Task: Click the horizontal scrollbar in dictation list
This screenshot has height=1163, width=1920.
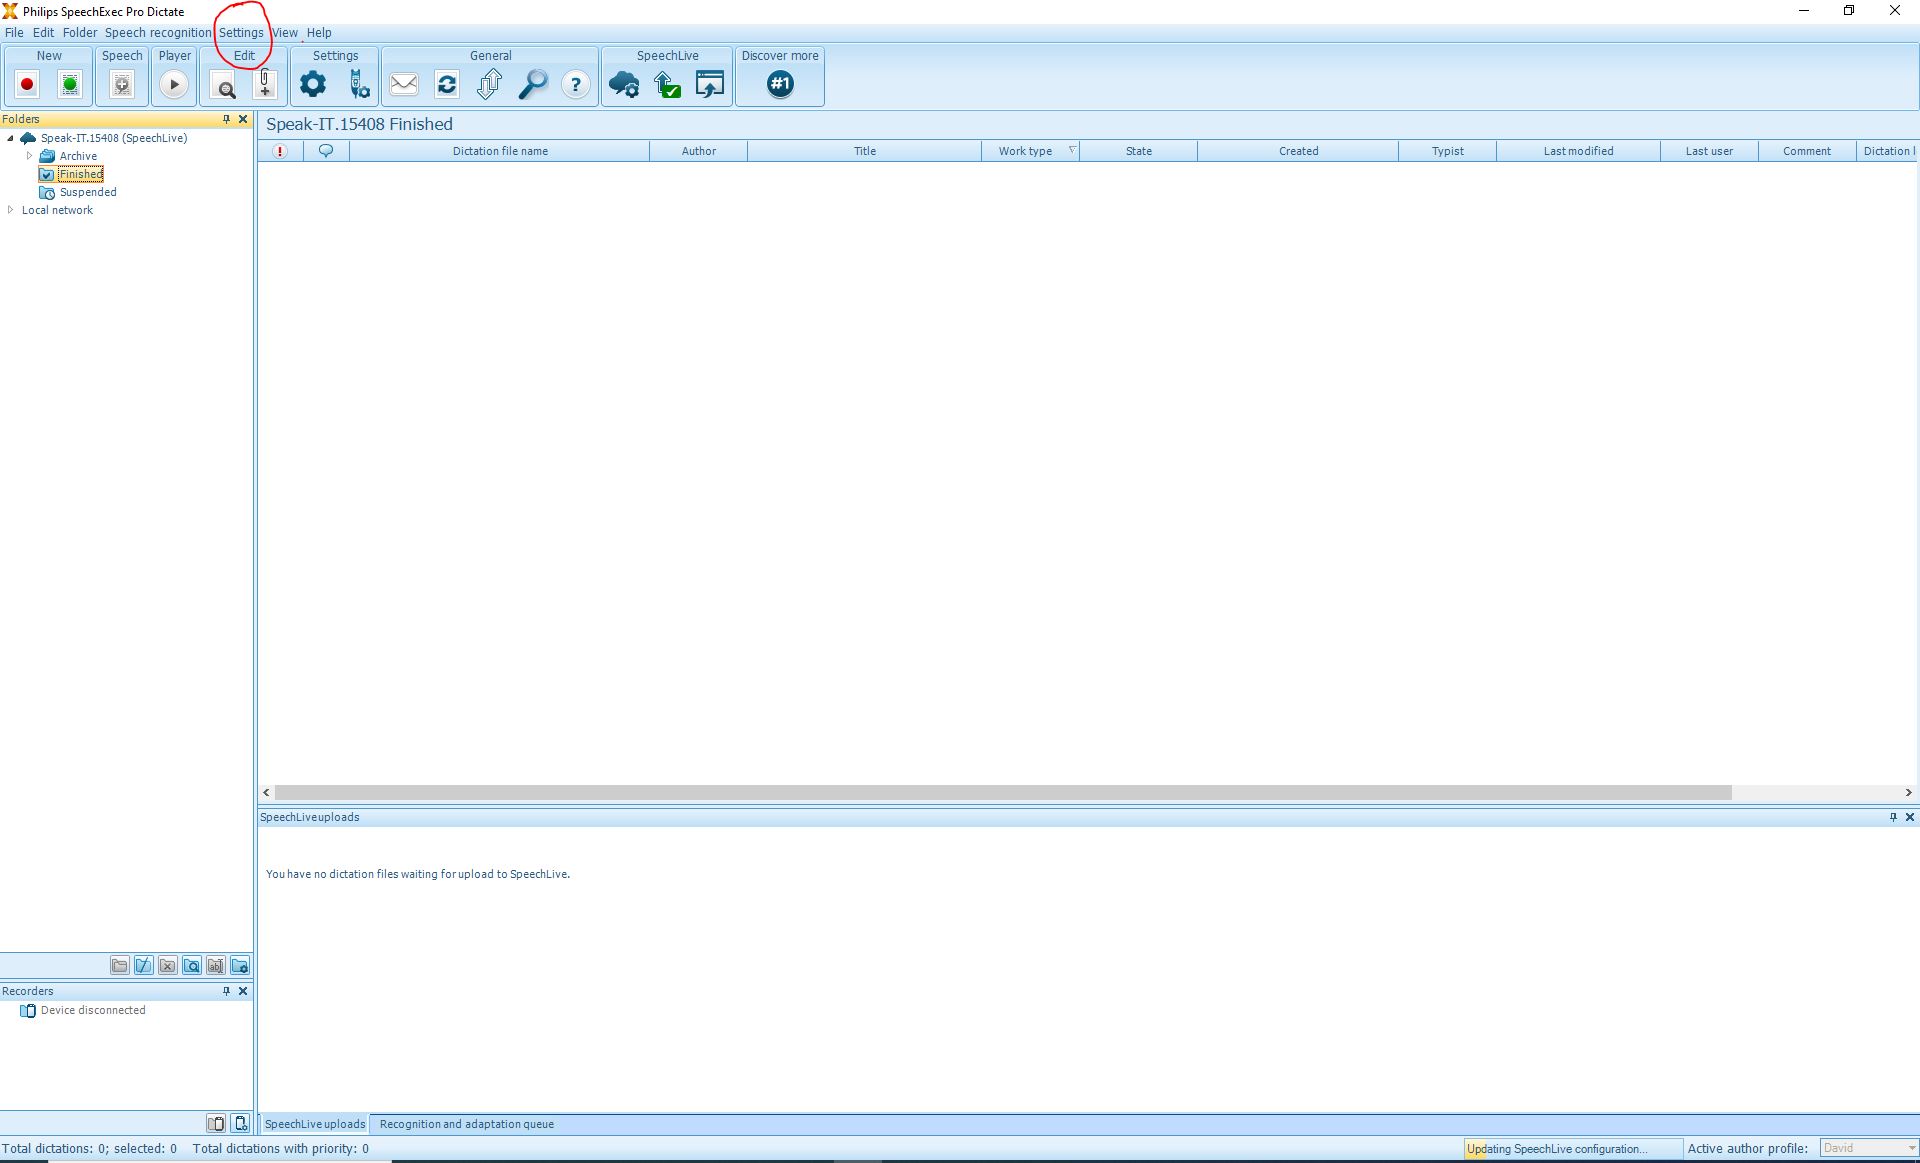Action: 1002,792
